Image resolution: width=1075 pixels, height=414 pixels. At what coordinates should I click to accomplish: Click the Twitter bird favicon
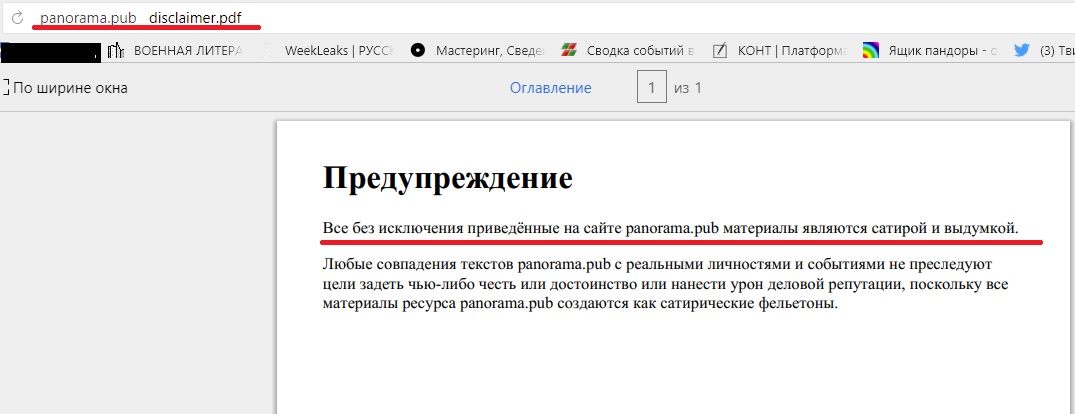[x=1022, y=50]
